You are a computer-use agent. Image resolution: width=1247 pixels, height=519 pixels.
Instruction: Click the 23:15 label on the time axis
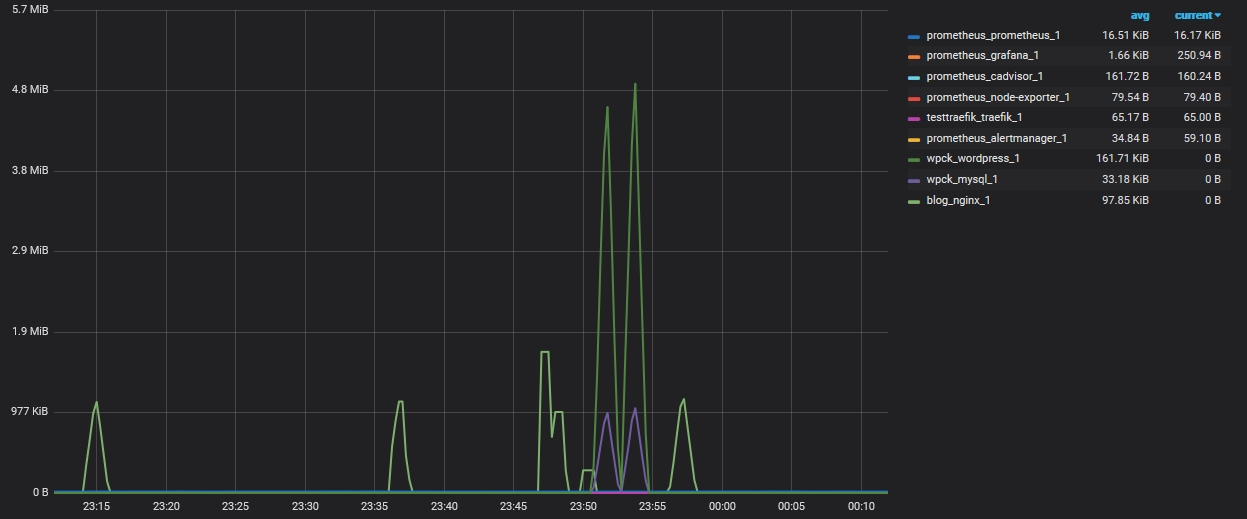click(x=96, y=507)
